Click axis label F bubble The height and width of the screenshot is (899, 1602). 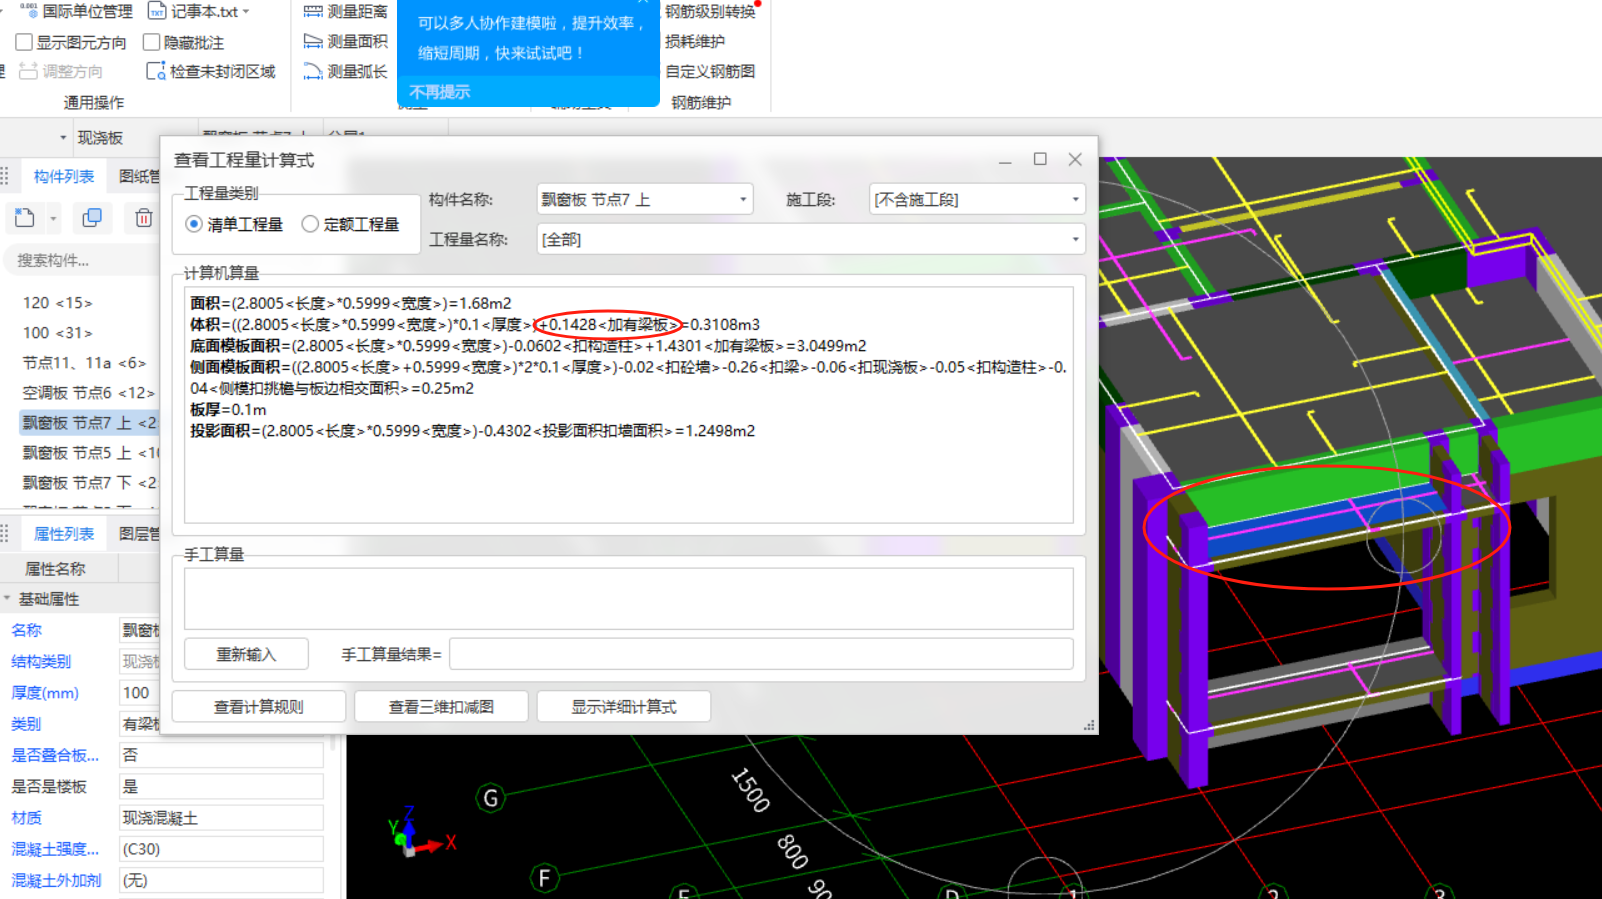tap(544, 878)
